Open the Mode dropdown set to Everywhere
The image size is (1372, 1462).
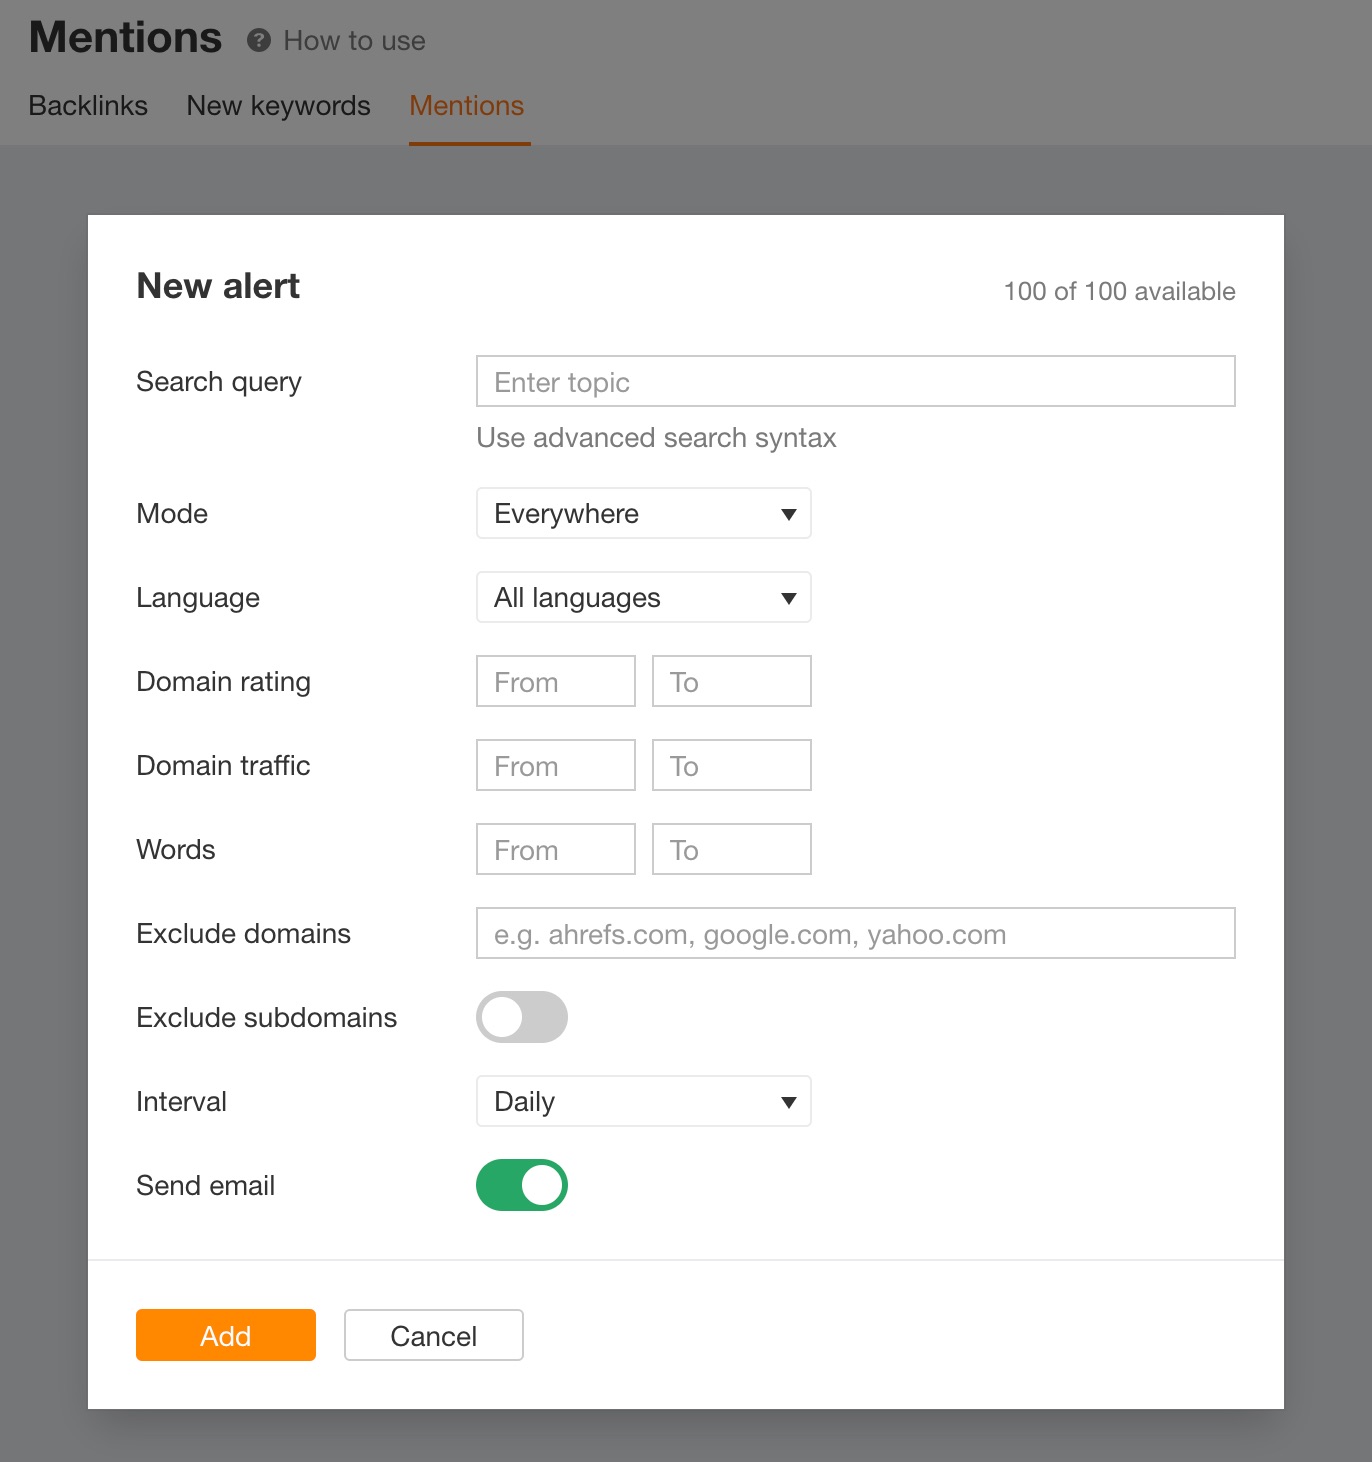pos(643,513)
